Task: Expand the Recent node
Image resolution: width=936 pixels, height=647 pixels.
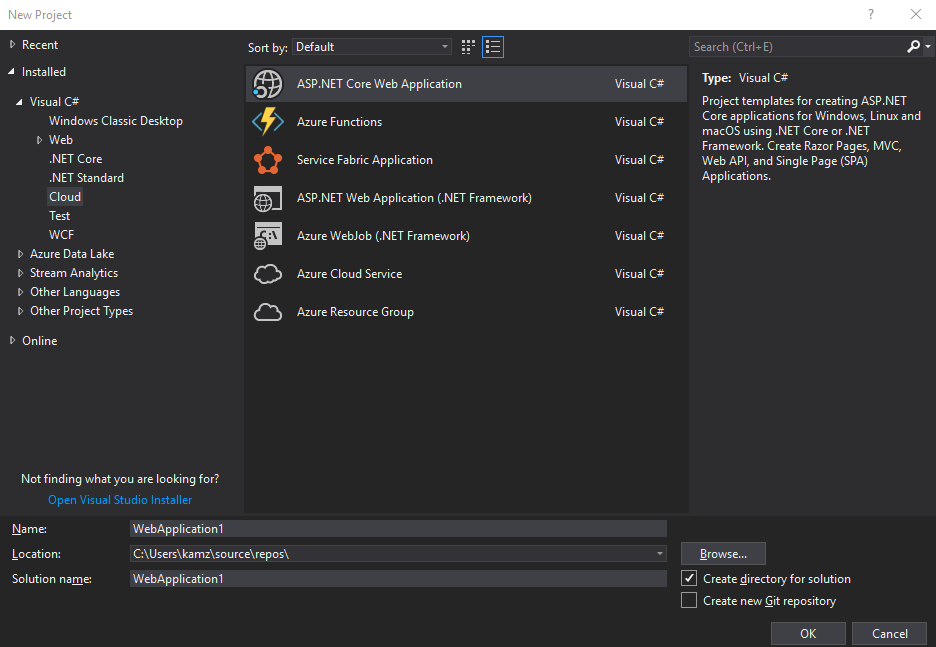Action: click(13, 44)
